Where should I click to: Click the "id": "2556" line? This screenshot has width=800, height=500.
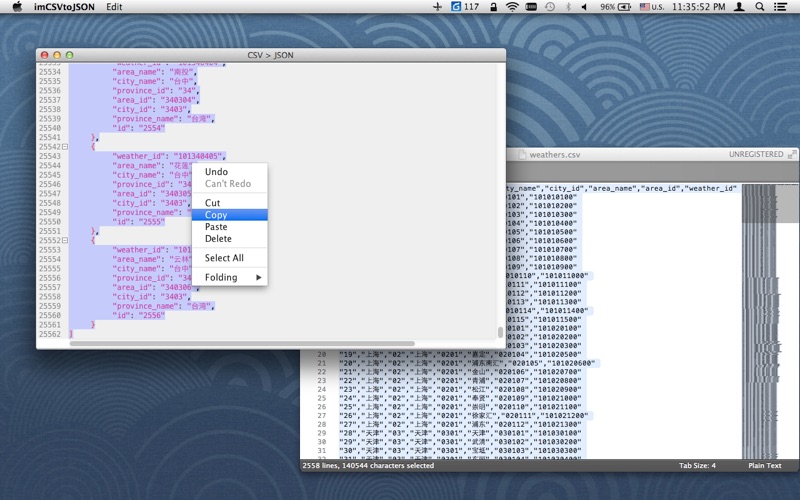click(139, 315)
